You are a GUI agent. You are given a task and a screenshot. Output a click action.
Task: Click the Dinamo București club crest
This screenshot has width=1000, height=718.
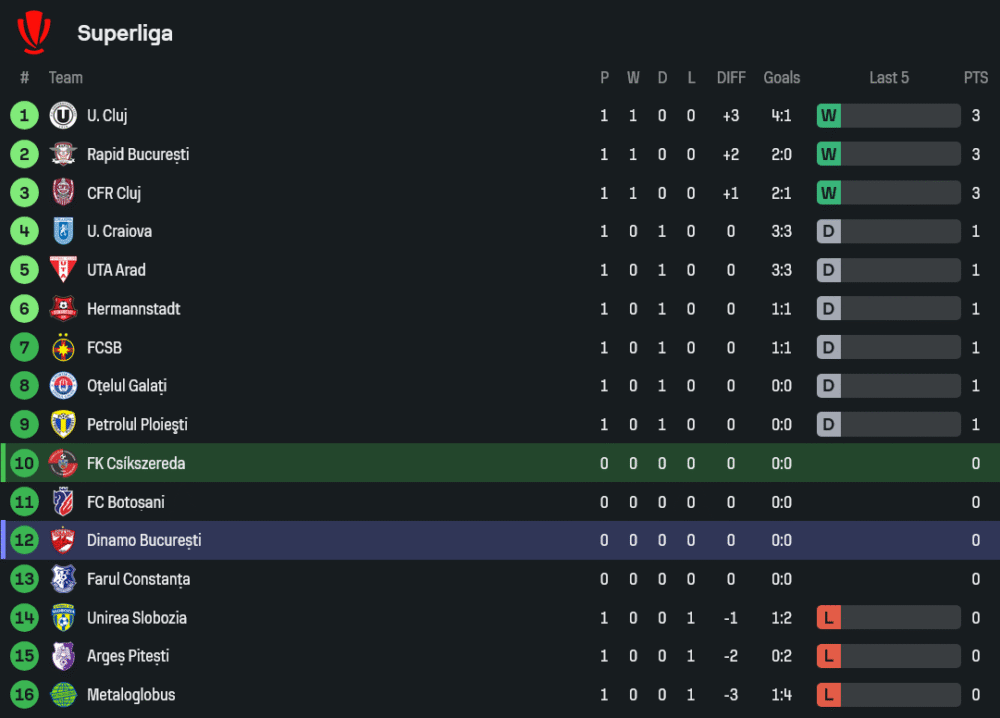(x=63, y=541)
